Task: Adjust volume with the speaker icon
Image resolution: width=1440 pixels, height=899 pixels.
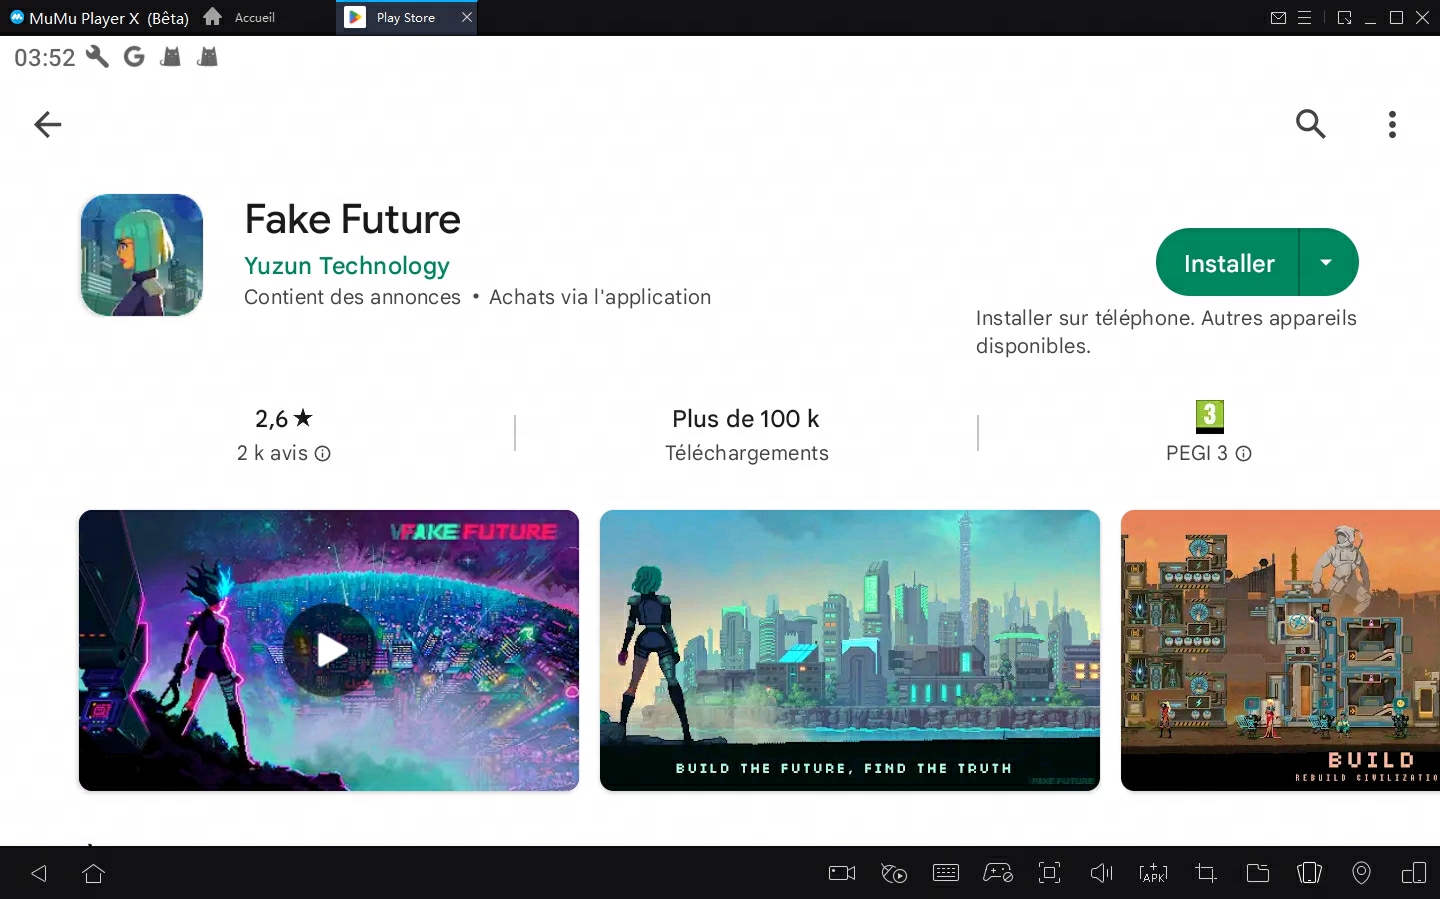Action: point(1101,873)
